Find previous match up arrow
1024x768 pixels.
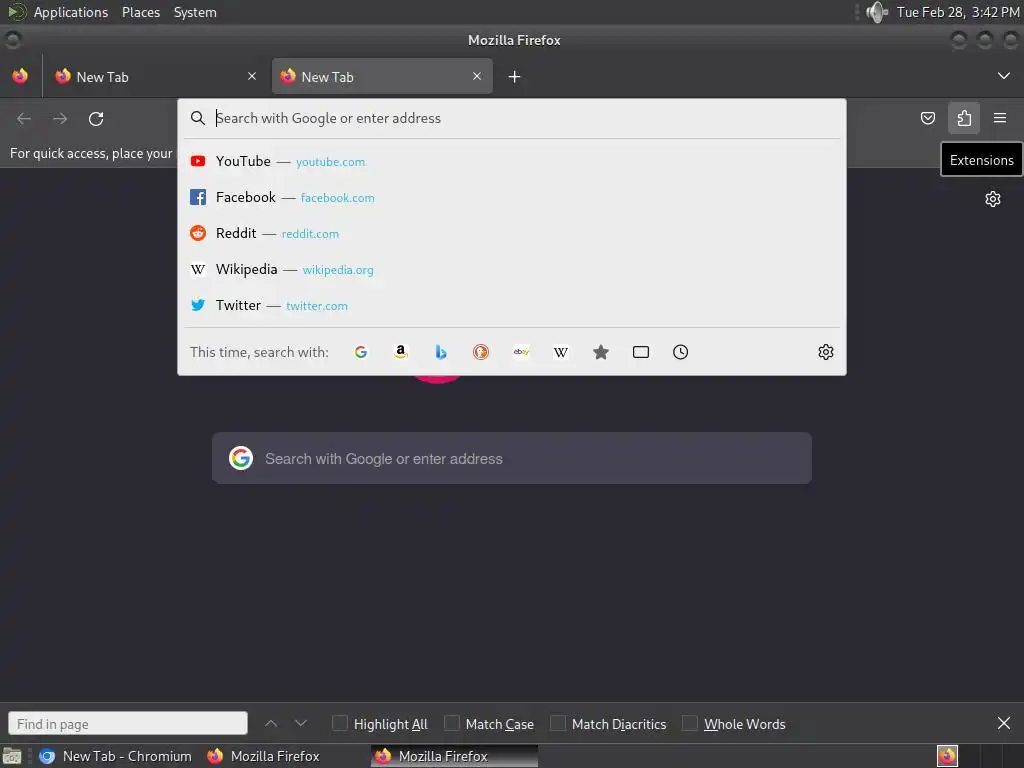pos(271,723)
